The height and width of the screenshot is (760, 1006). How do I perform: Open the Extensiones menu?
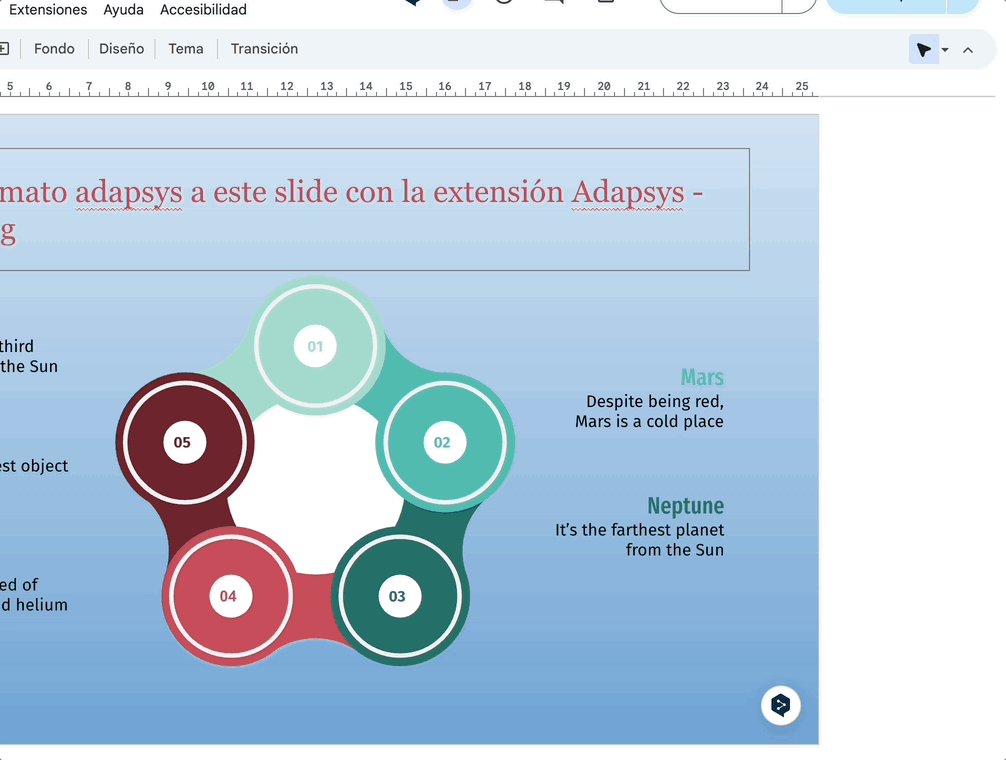tap(48, 10)
